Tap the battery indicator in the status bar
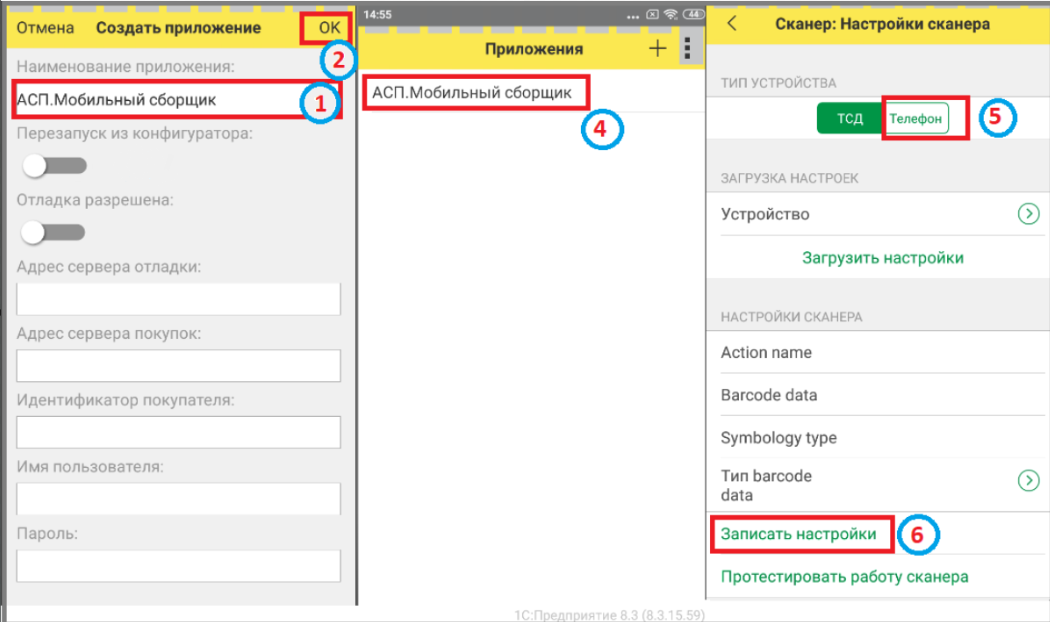Screen dimensions: 1050x622 [x=693, y=14]
